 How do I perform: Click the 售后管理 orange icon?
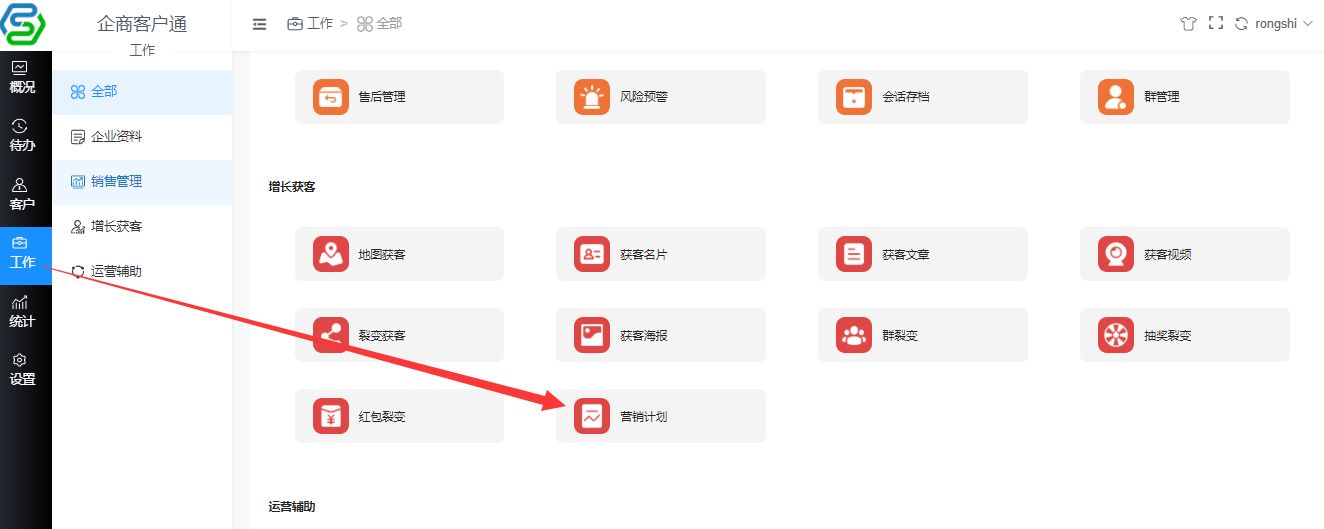tap(331, 97)
